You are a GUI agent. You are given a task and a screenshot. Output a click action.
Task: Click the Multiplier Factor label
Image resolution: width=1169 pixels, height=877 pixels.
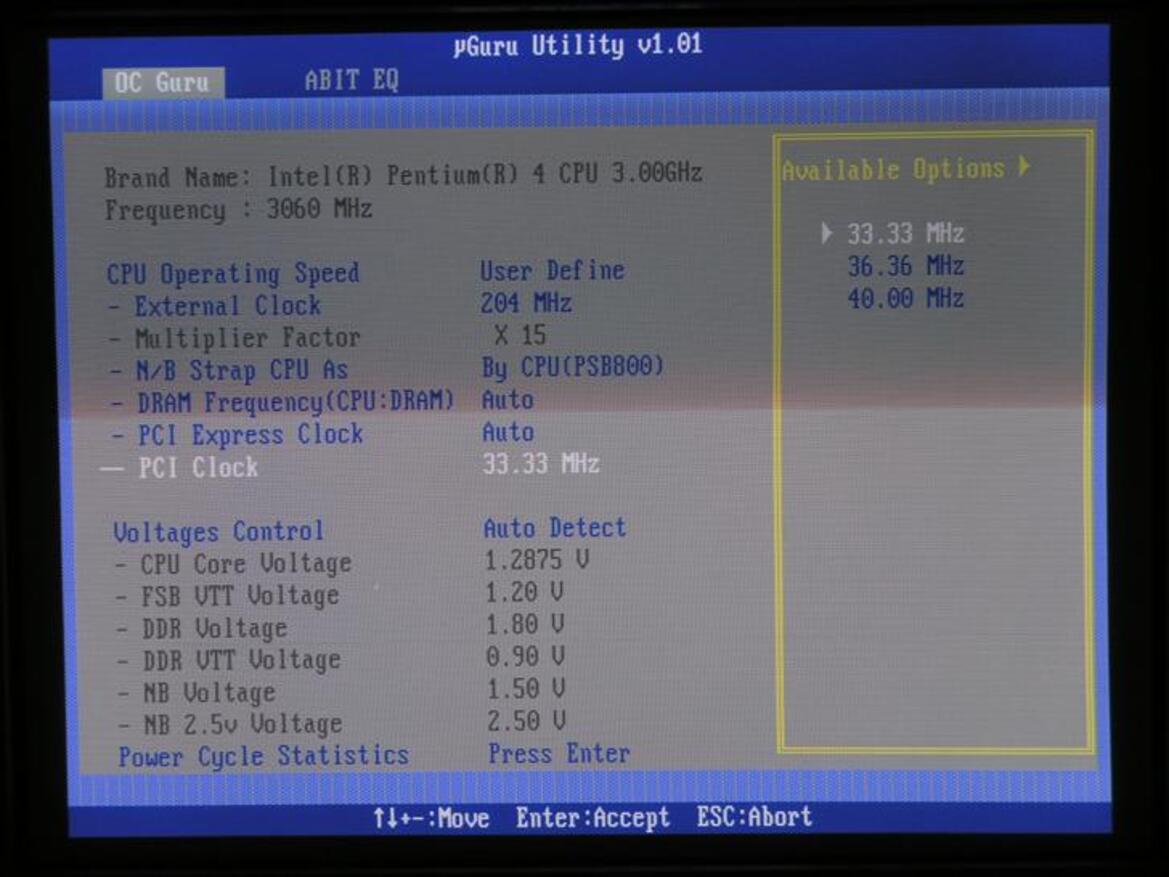pos(248,339)
